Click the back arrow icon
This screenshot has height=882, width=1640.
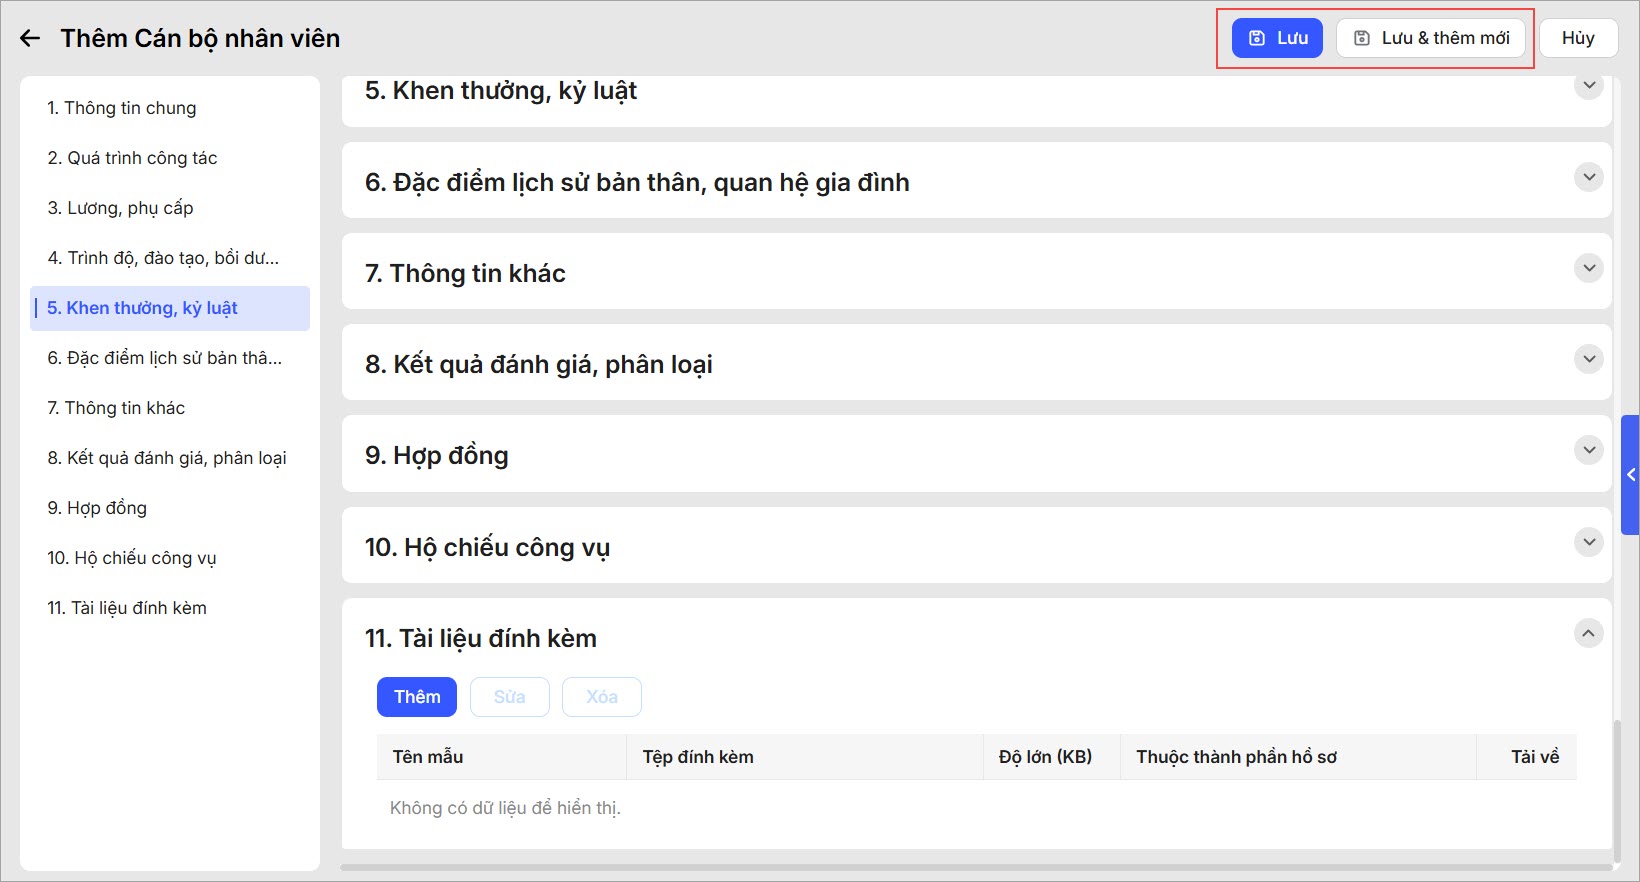pyautogui.click(x=30, y=38)
